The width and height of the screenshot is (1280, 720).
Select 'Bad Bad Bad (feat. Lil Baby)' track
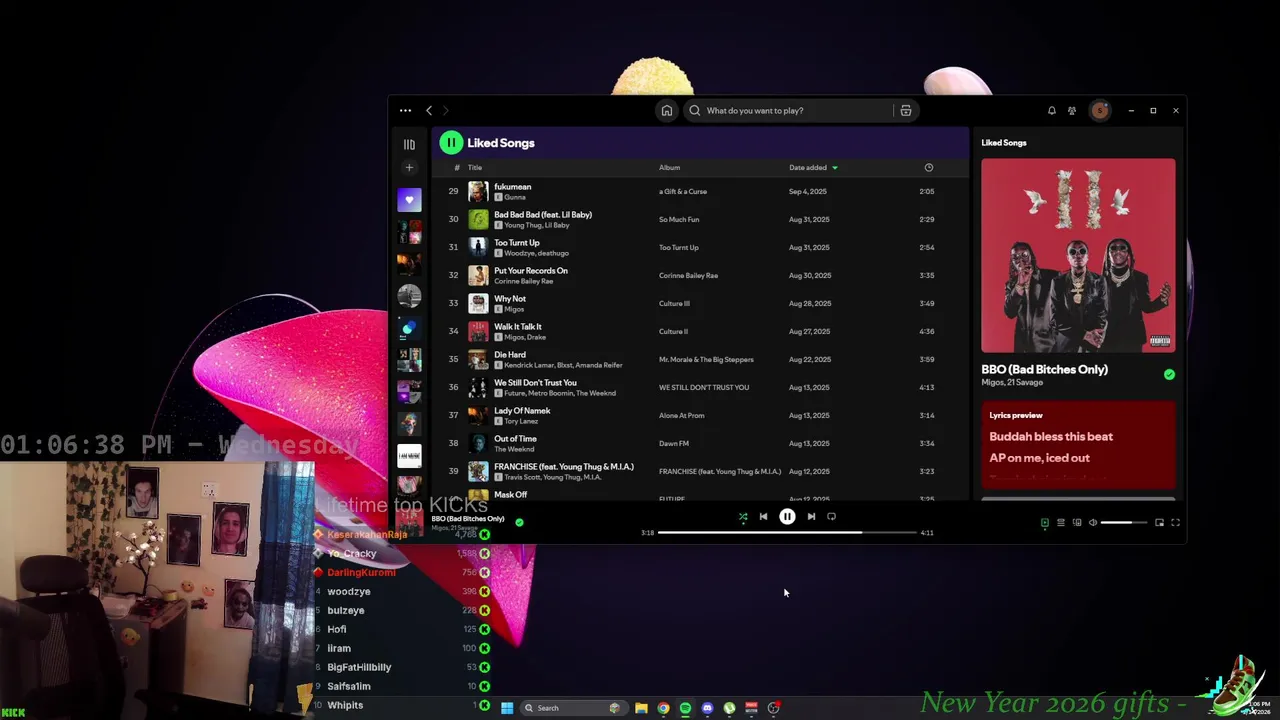543,215
